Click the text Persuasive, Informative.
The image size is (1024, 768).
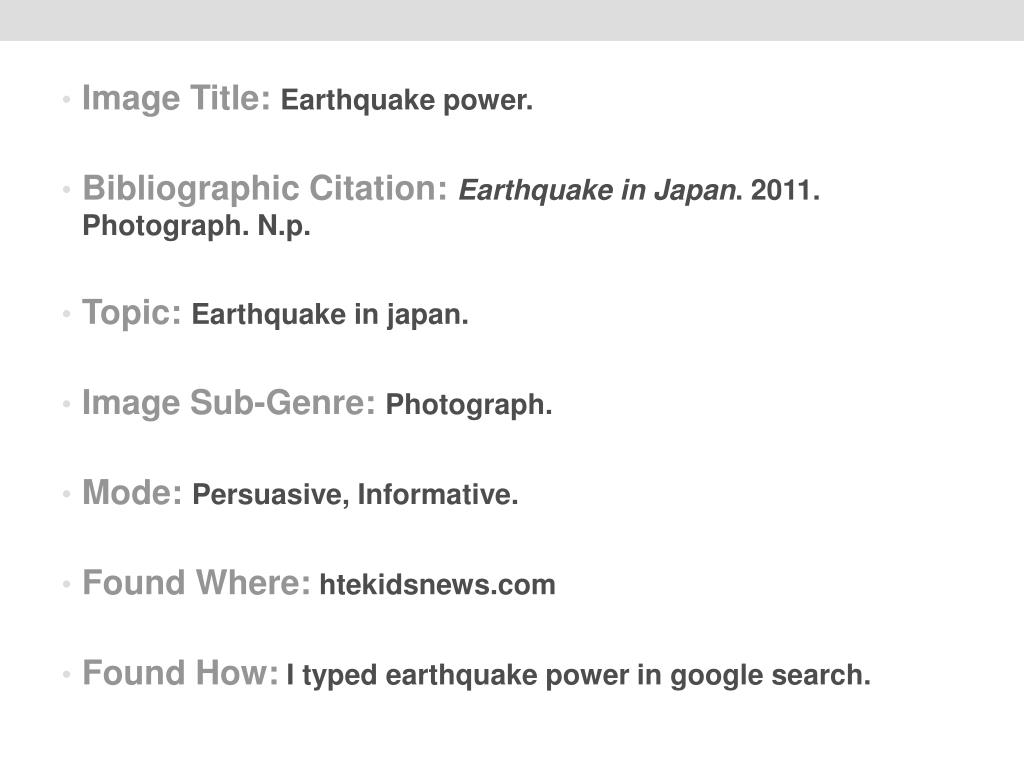pyautogui.click(x=355, y=495)
